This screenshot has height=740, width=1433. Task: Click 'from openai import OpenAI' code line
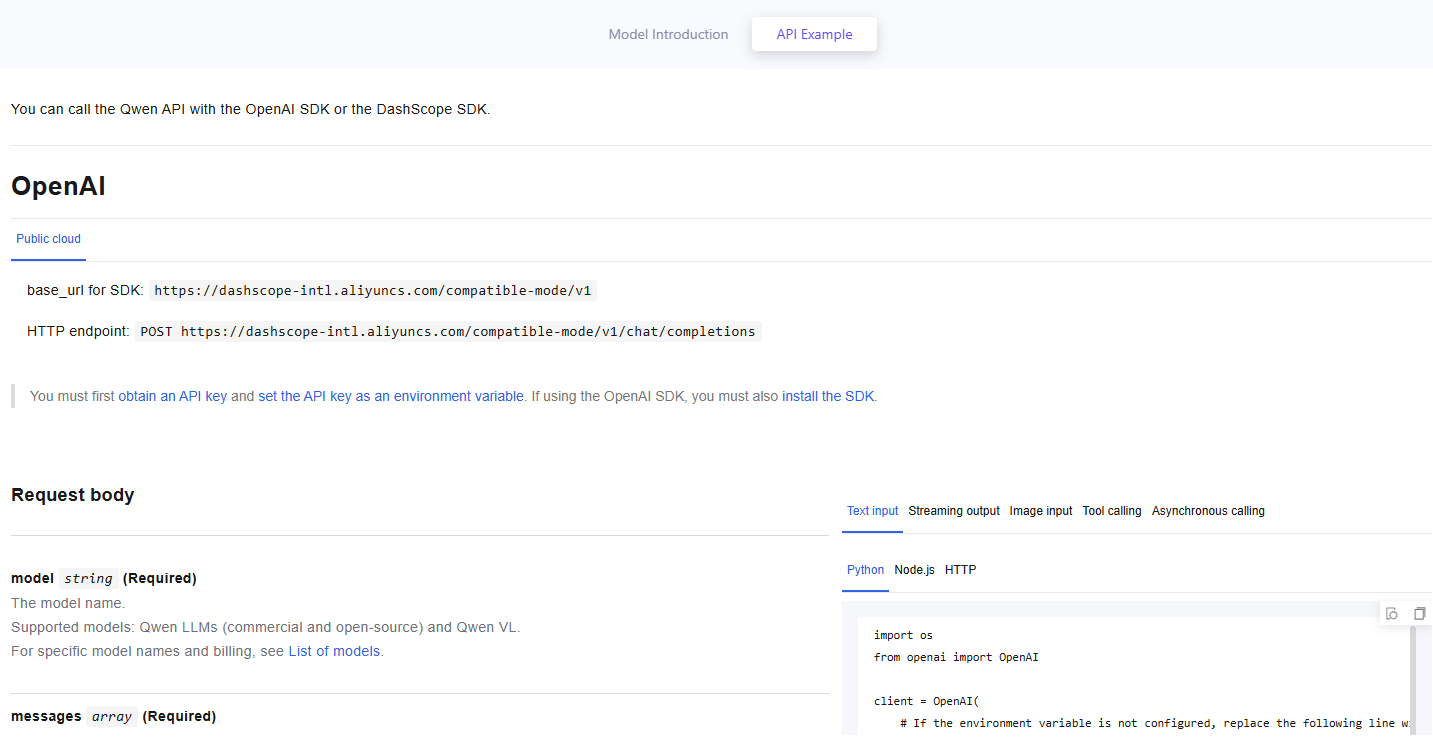coord(957,657)
